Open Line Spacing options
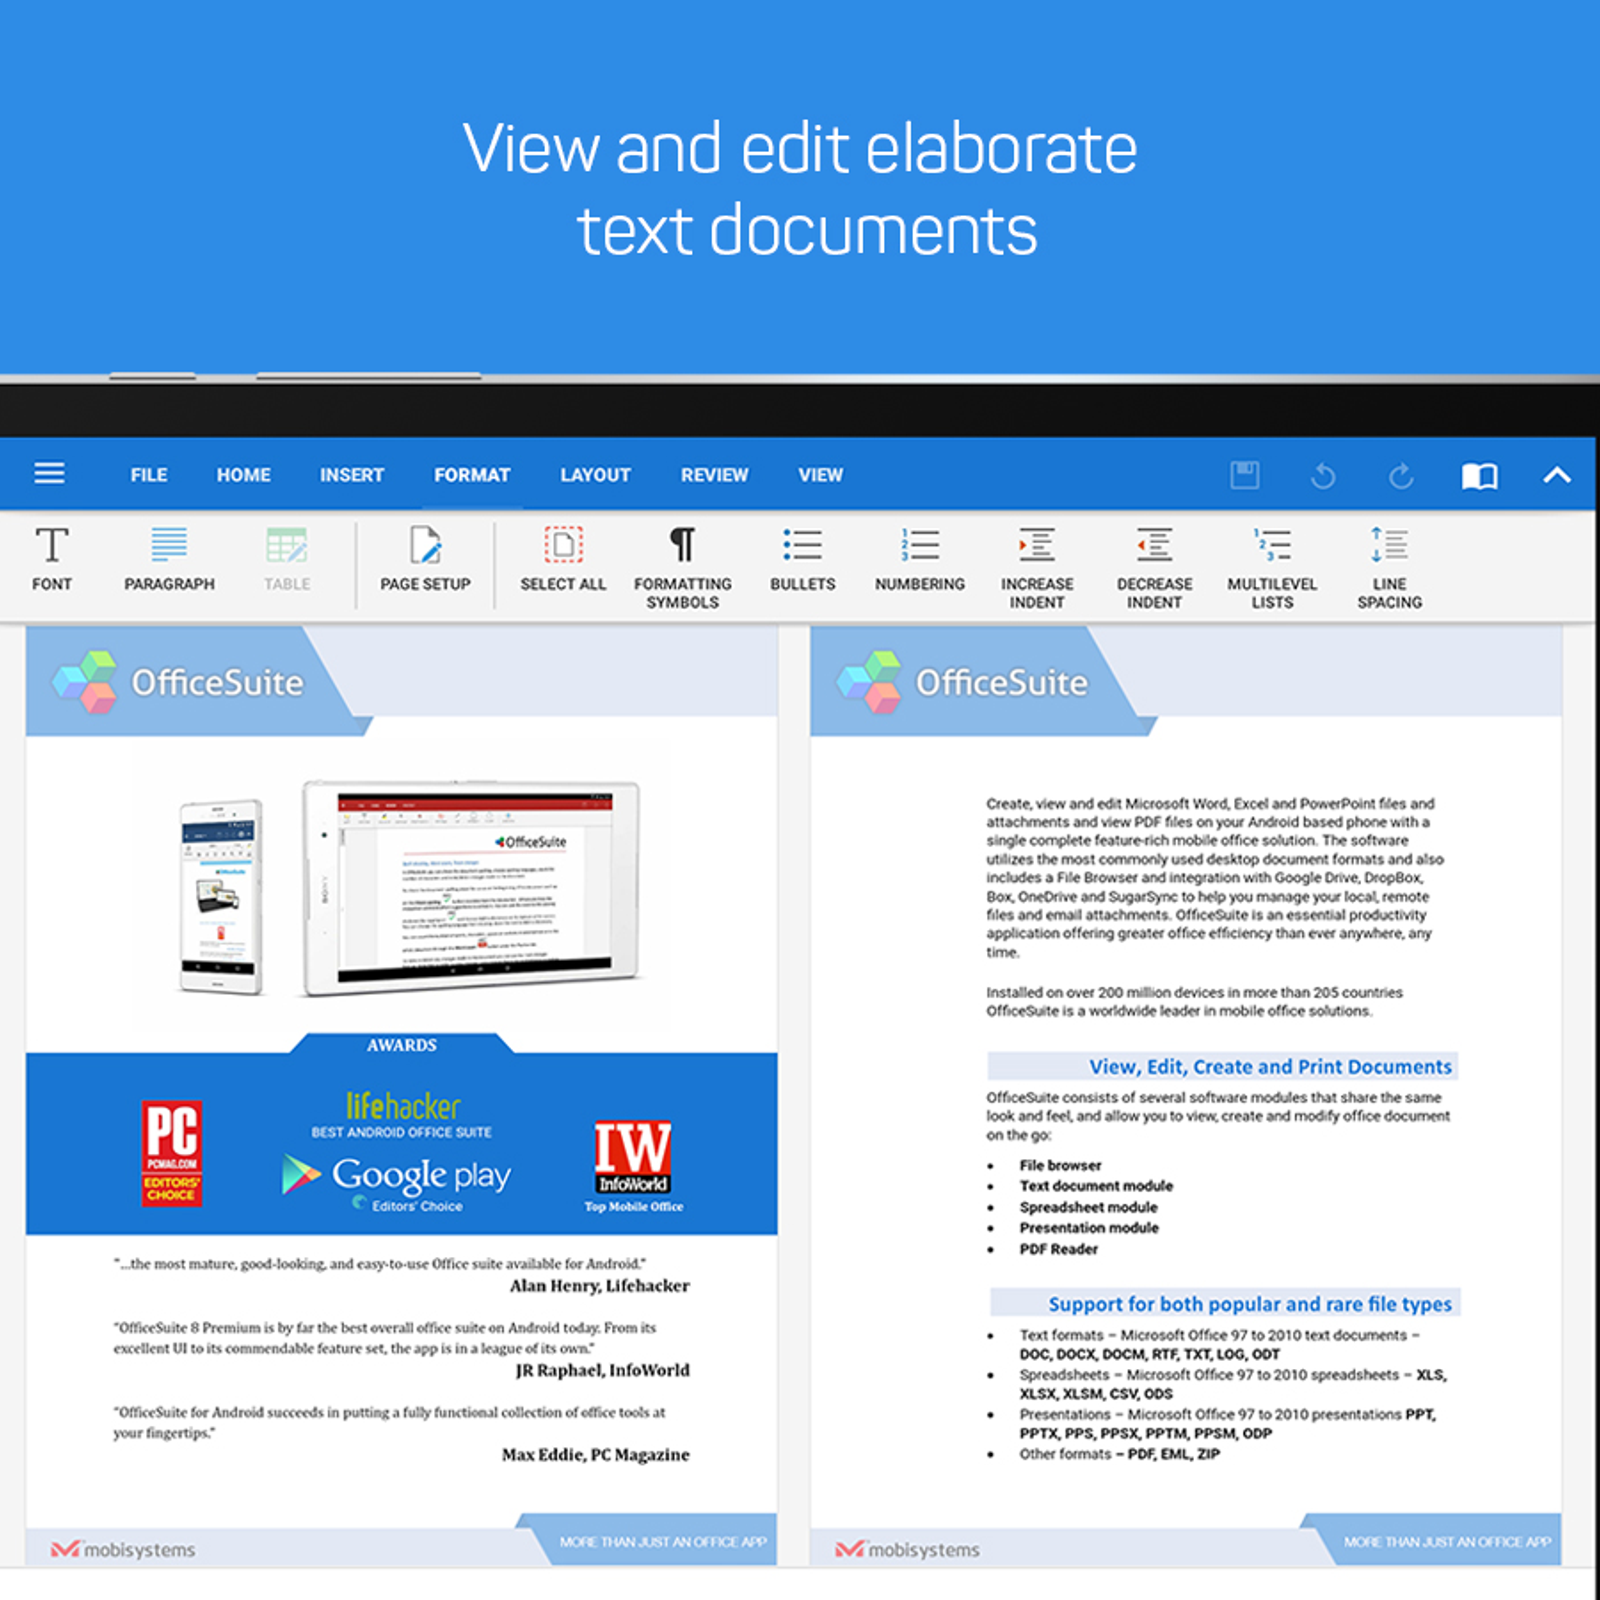The height and width of the screenshot is (1600, 1600). coord(1389,568)
